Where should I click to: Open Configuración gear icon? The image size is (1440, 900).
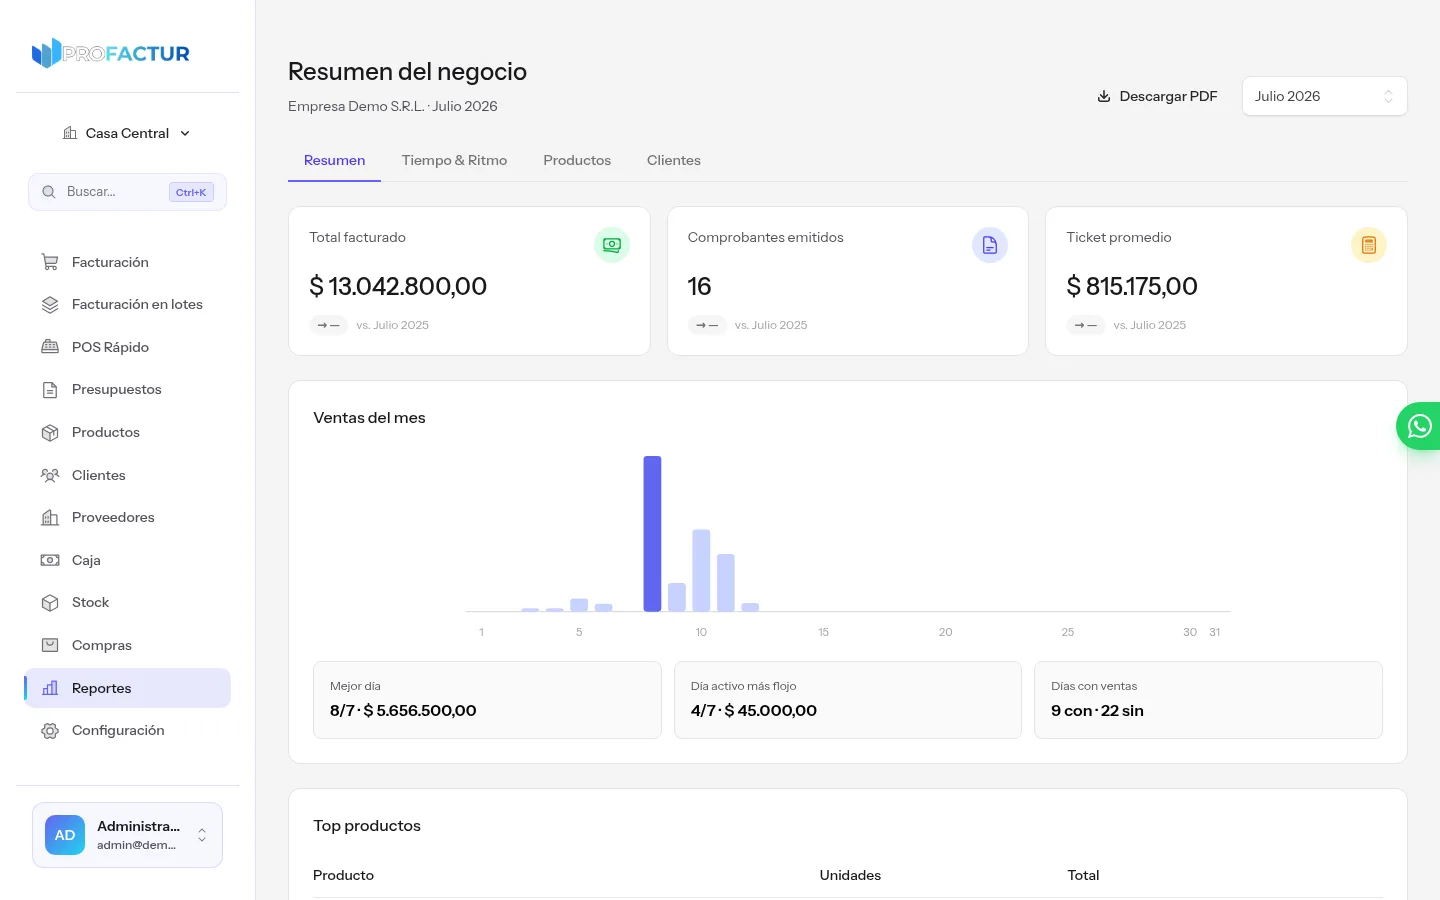coord(50,731)
